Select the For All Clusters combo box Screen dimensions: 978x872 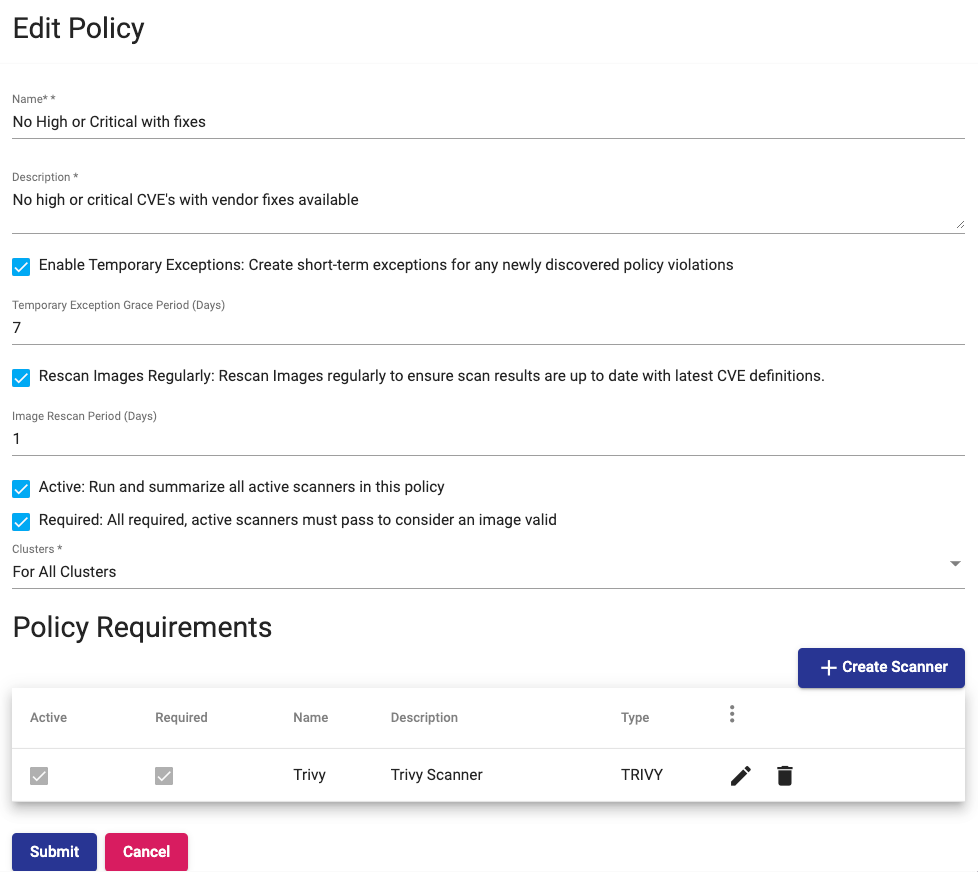click(480, 572)
